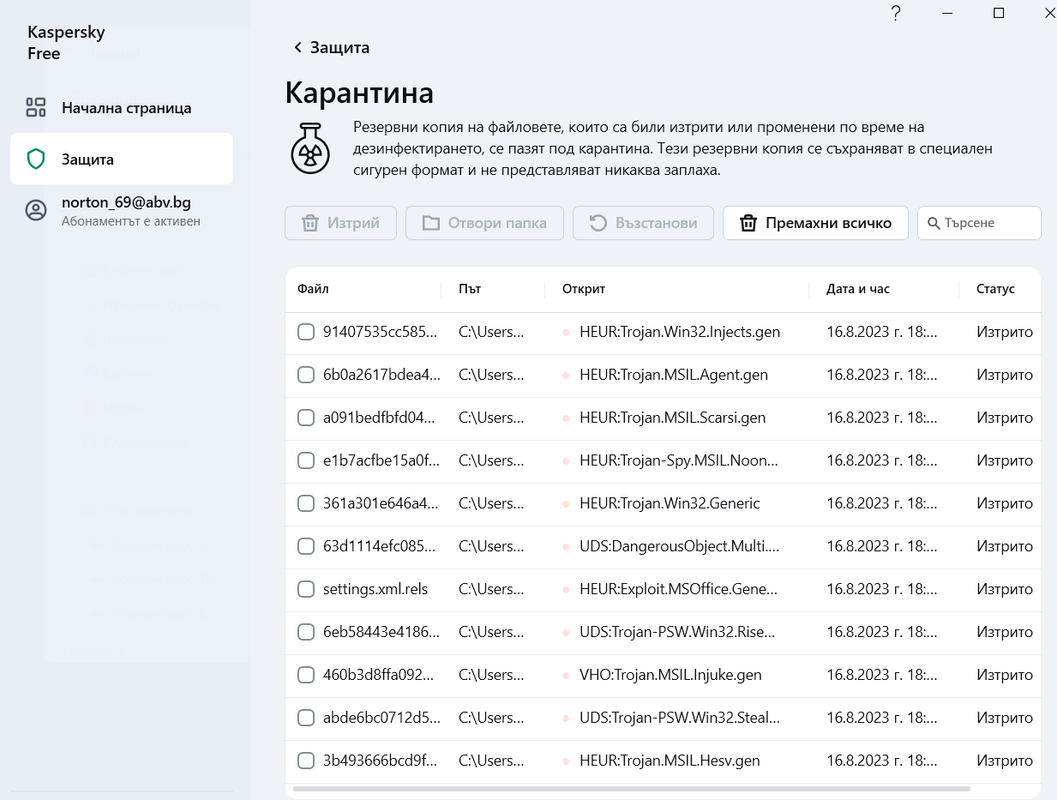Tick checkbox for 361a301e646a4... file
This screenshot has height=800, width=1057.
[x=306, y=503]
